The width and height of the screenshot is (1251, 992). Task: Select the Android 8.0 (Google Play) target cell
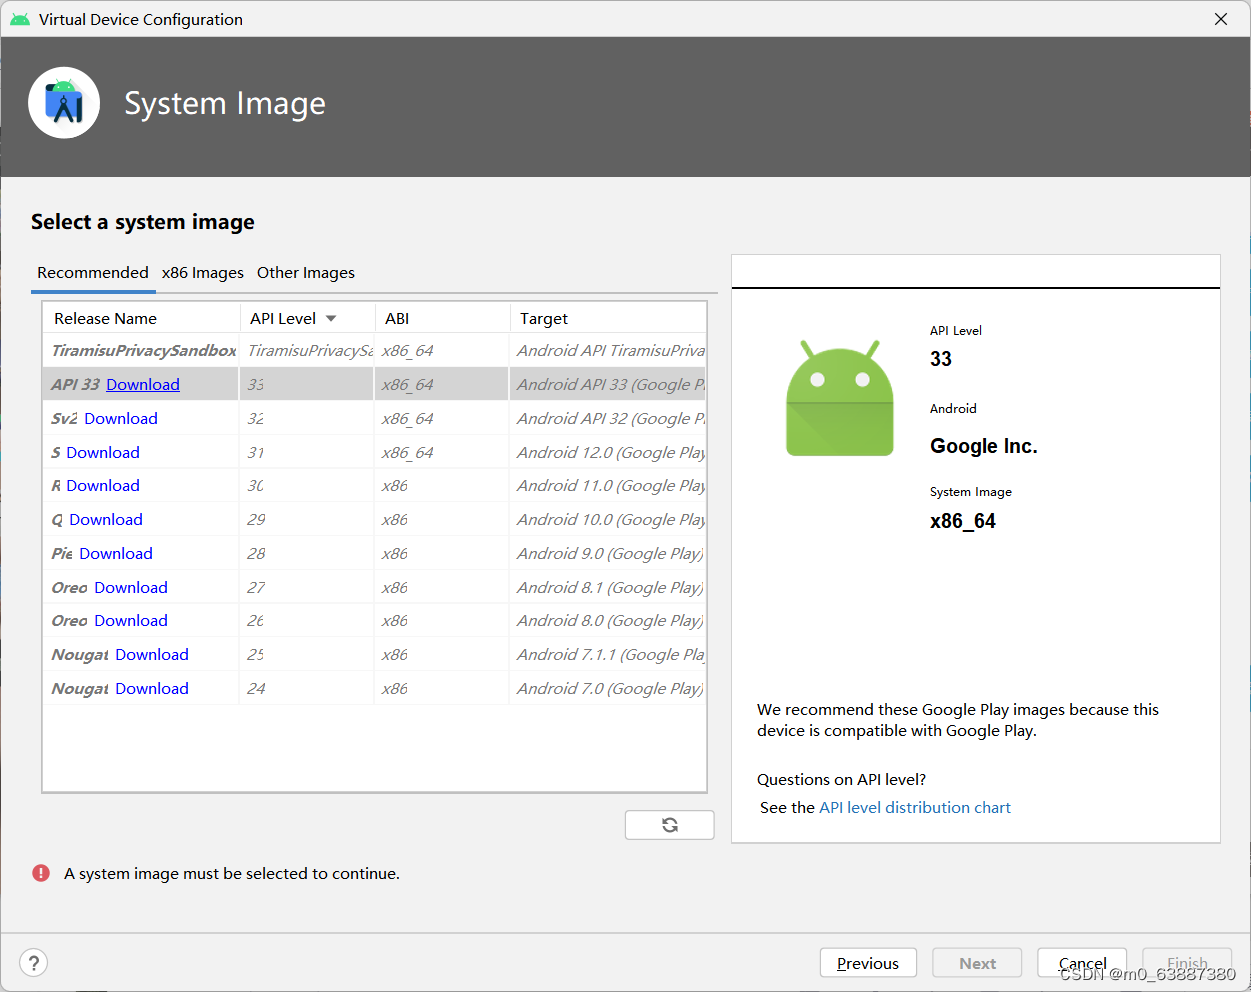point(608,621)
